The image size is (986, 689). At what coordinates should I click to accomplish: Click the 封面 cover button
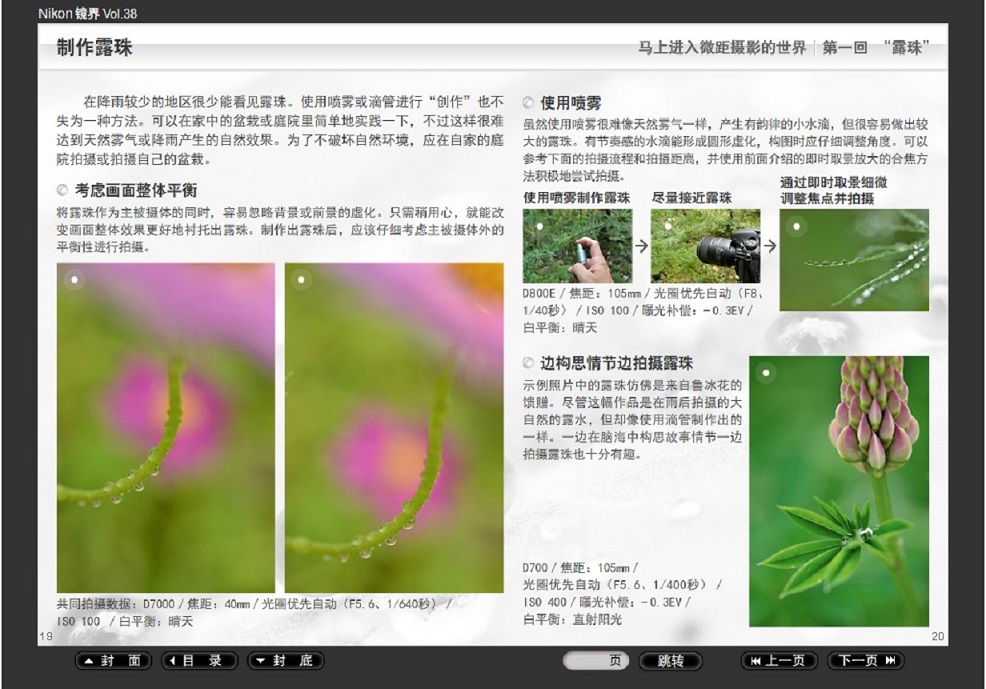(x=113, y=661)
